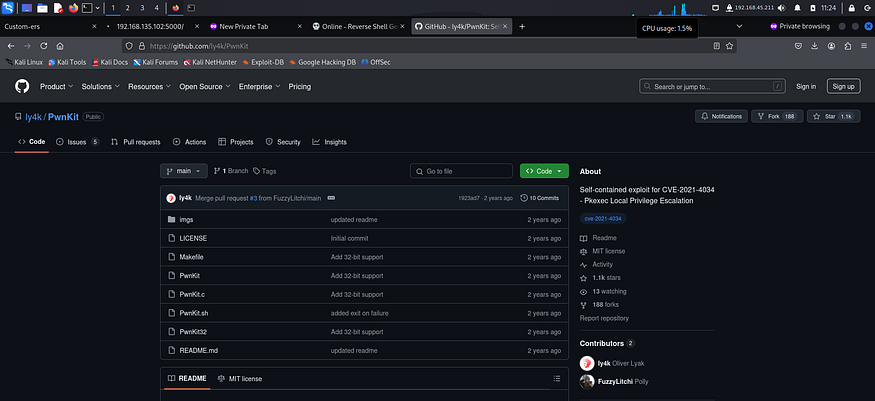Open the Pull requests tab

pos(136,142)
